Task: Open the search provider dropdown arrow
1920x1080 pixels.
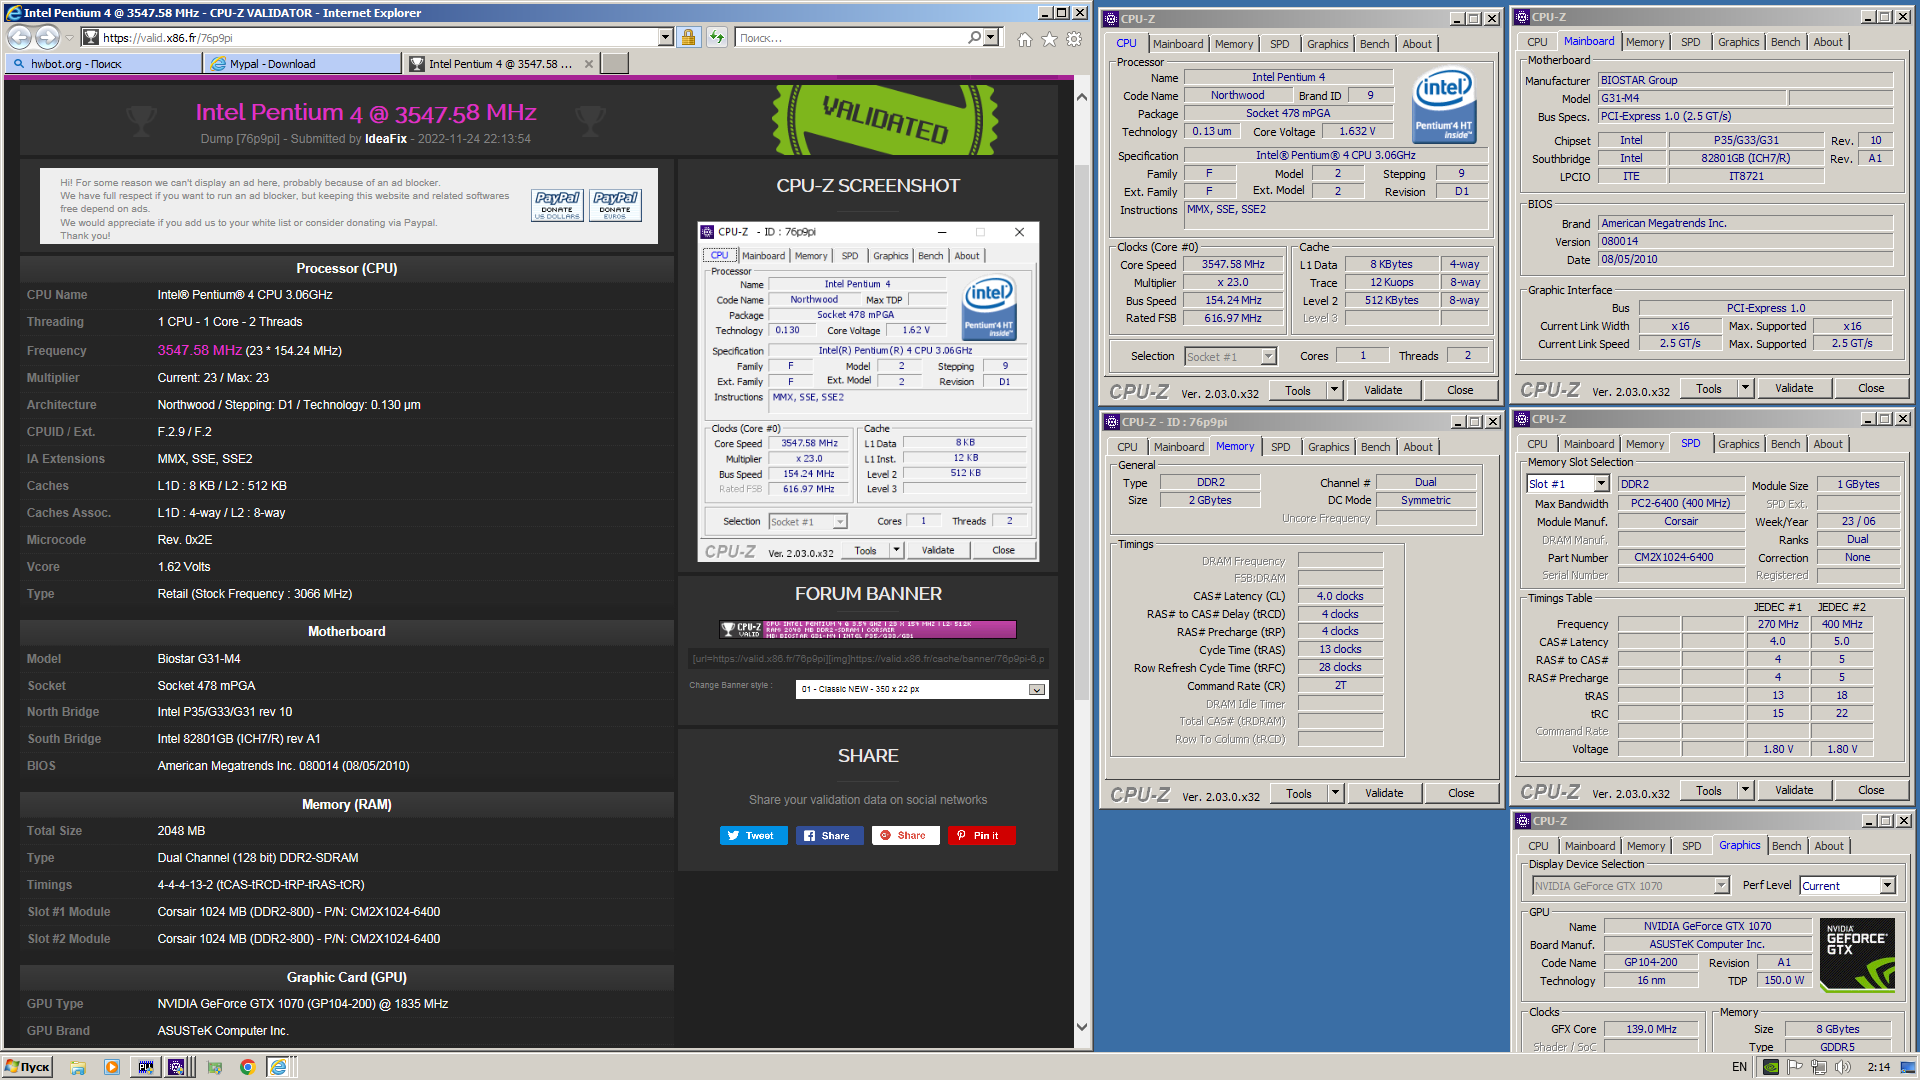Action: point(991,38)
